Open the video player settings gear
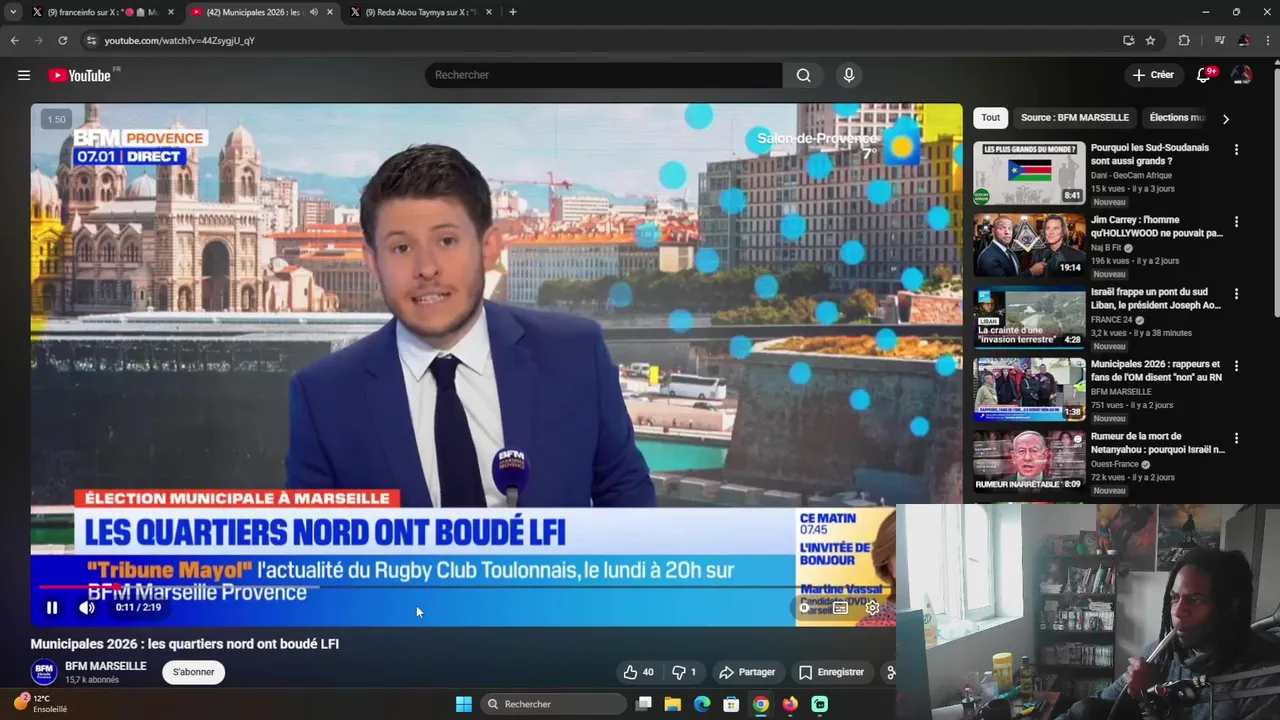Image resolution: width=1280 pixels, height=720 pixels. click(x=872, y=607)
